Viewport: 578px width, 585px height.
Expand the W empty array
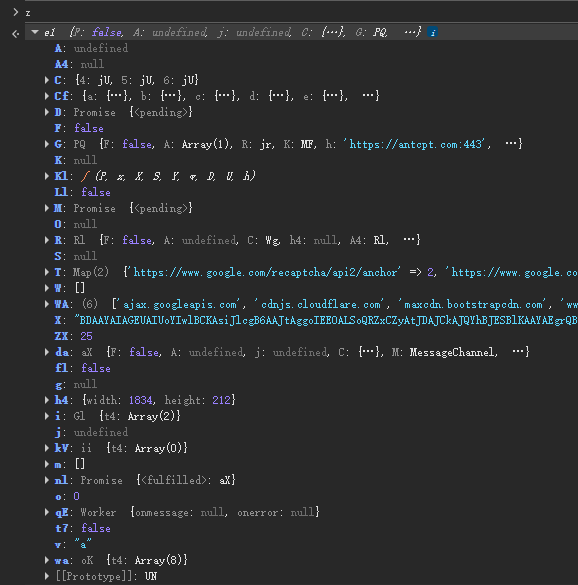47,288
